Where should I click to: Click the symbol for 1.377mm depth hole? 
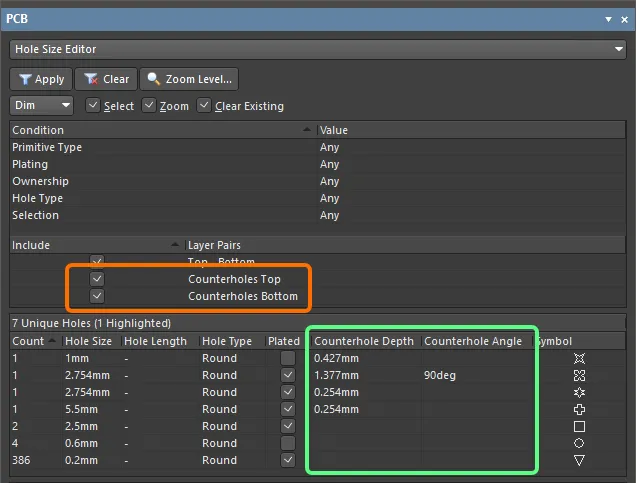click(x=579, y=375)
